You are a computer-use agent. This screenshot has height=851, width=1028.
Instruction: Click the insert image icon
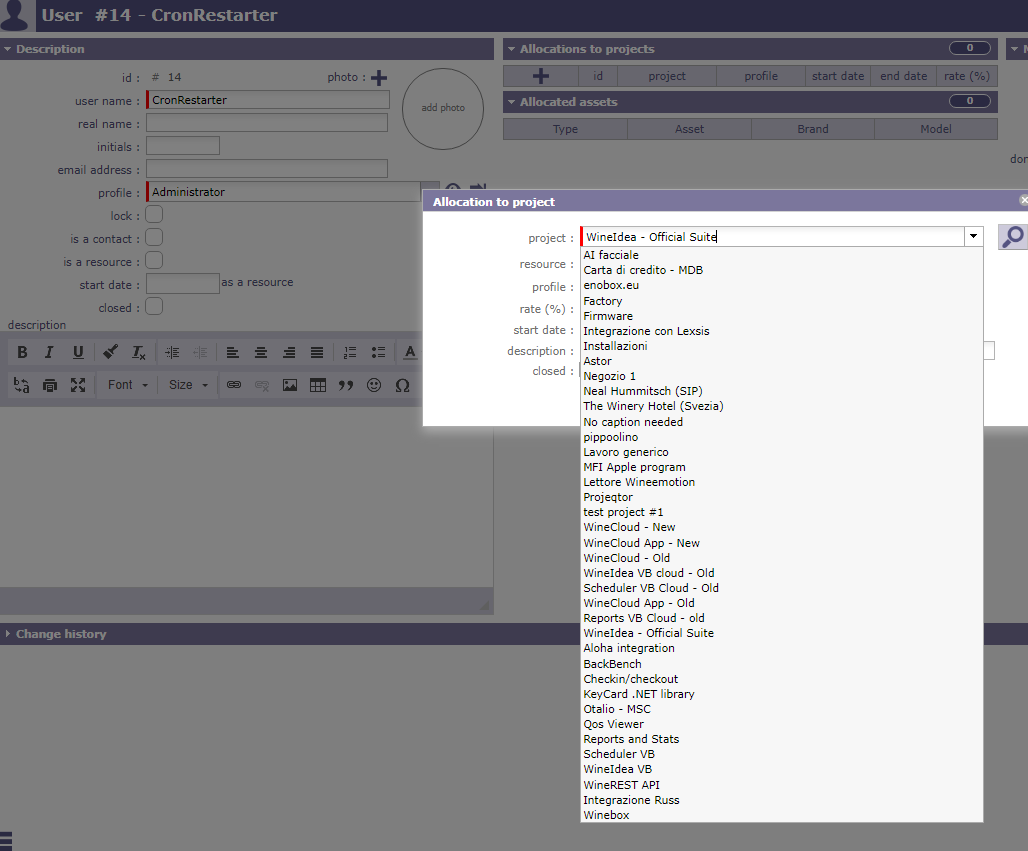pos(290,385)
